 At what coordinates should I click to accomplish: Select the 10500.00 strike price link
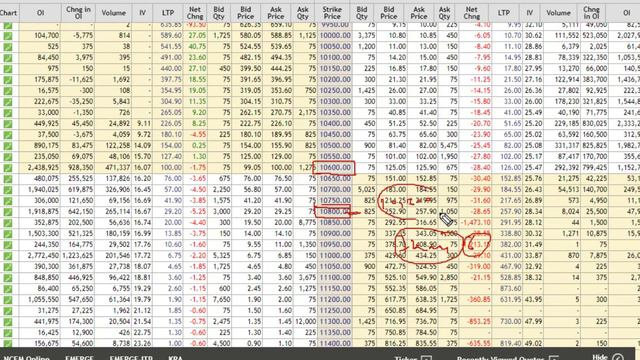[335, 146]
